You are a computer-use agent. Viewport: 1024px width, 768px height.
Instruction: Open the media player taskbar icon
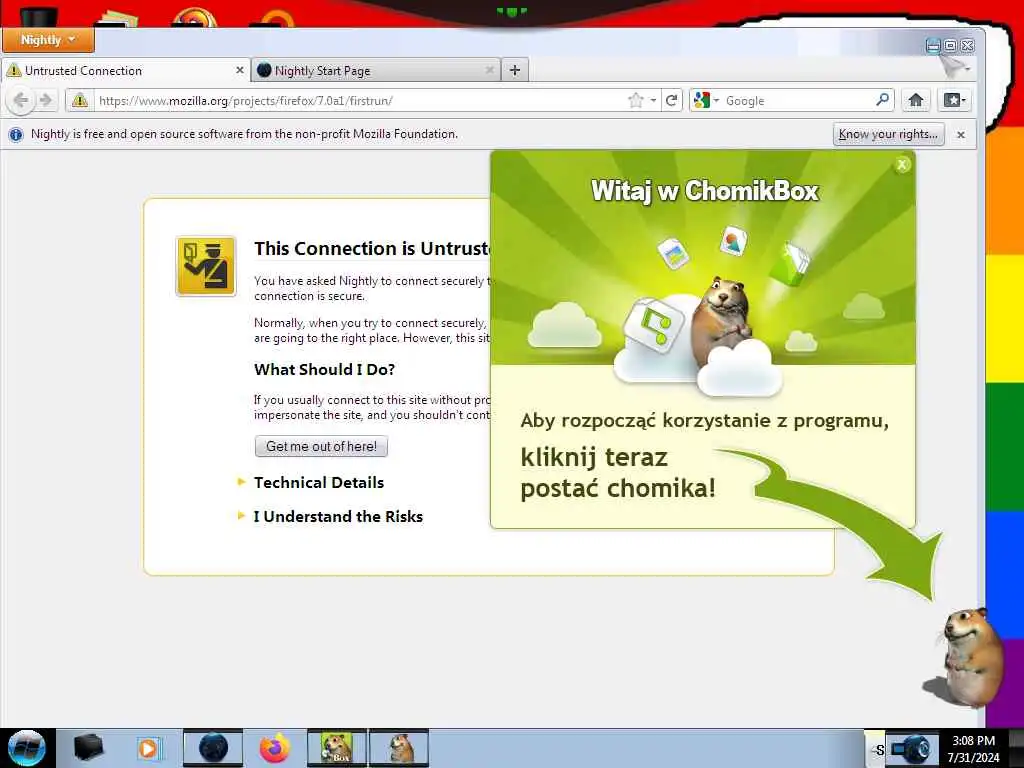(x=148, y=748)
